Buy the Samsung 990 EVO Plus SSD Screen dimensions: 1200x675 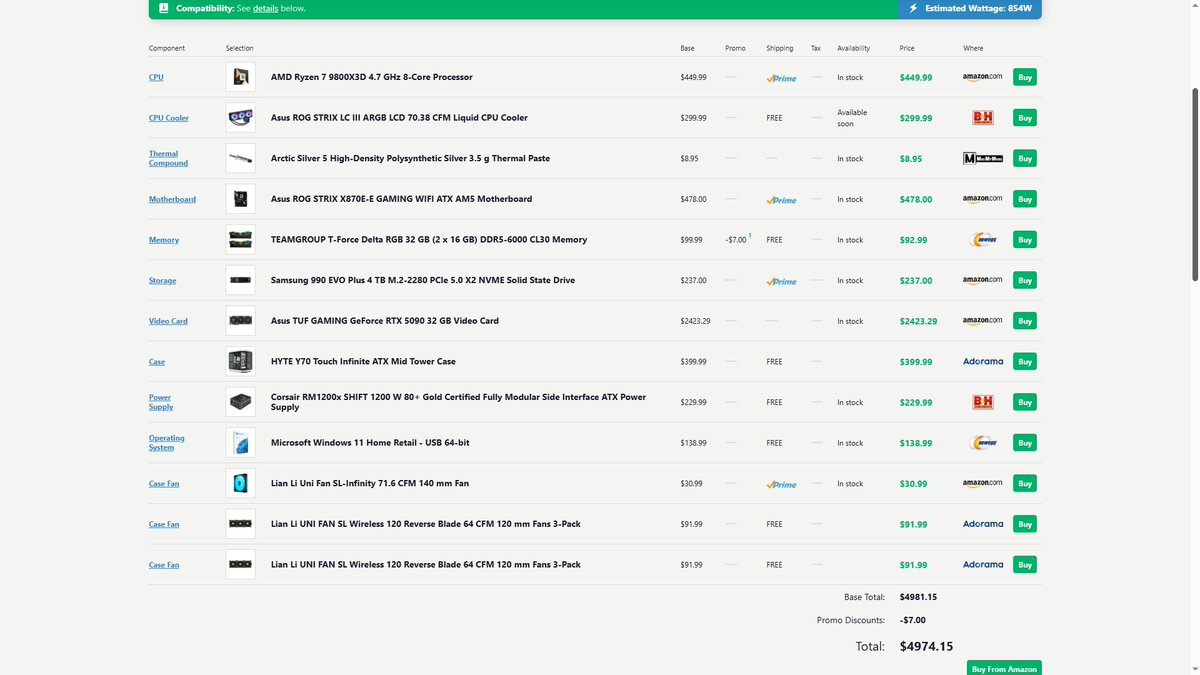pyautogui.click(x=1024, y=280)
